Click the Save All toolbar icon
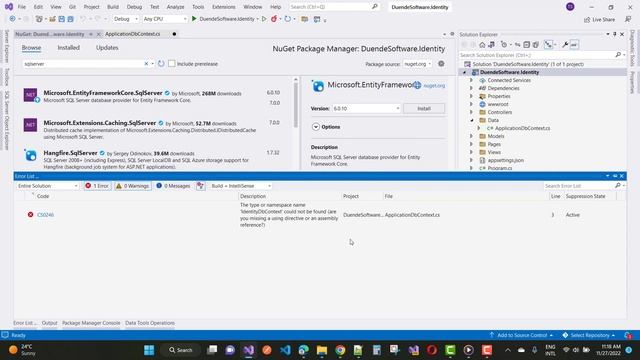 (x=70, y=19)
